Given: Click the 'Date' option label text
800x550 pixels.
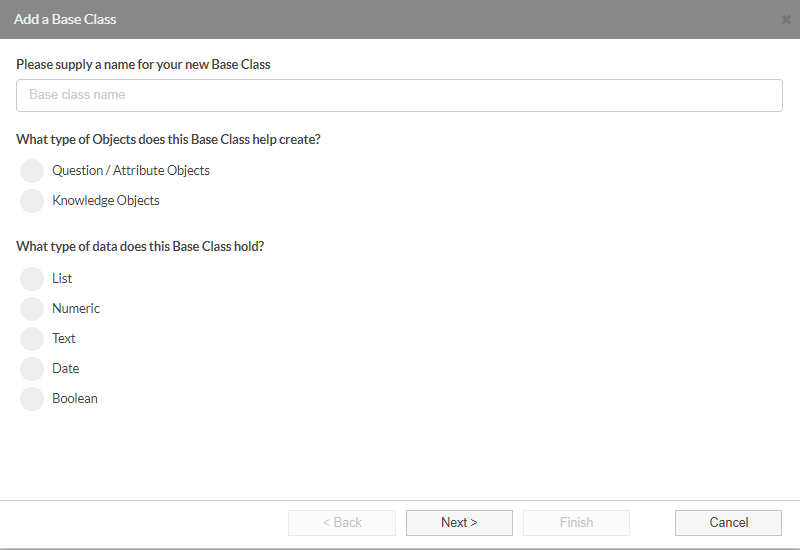Looking at the screenshot, I should 65,368.
